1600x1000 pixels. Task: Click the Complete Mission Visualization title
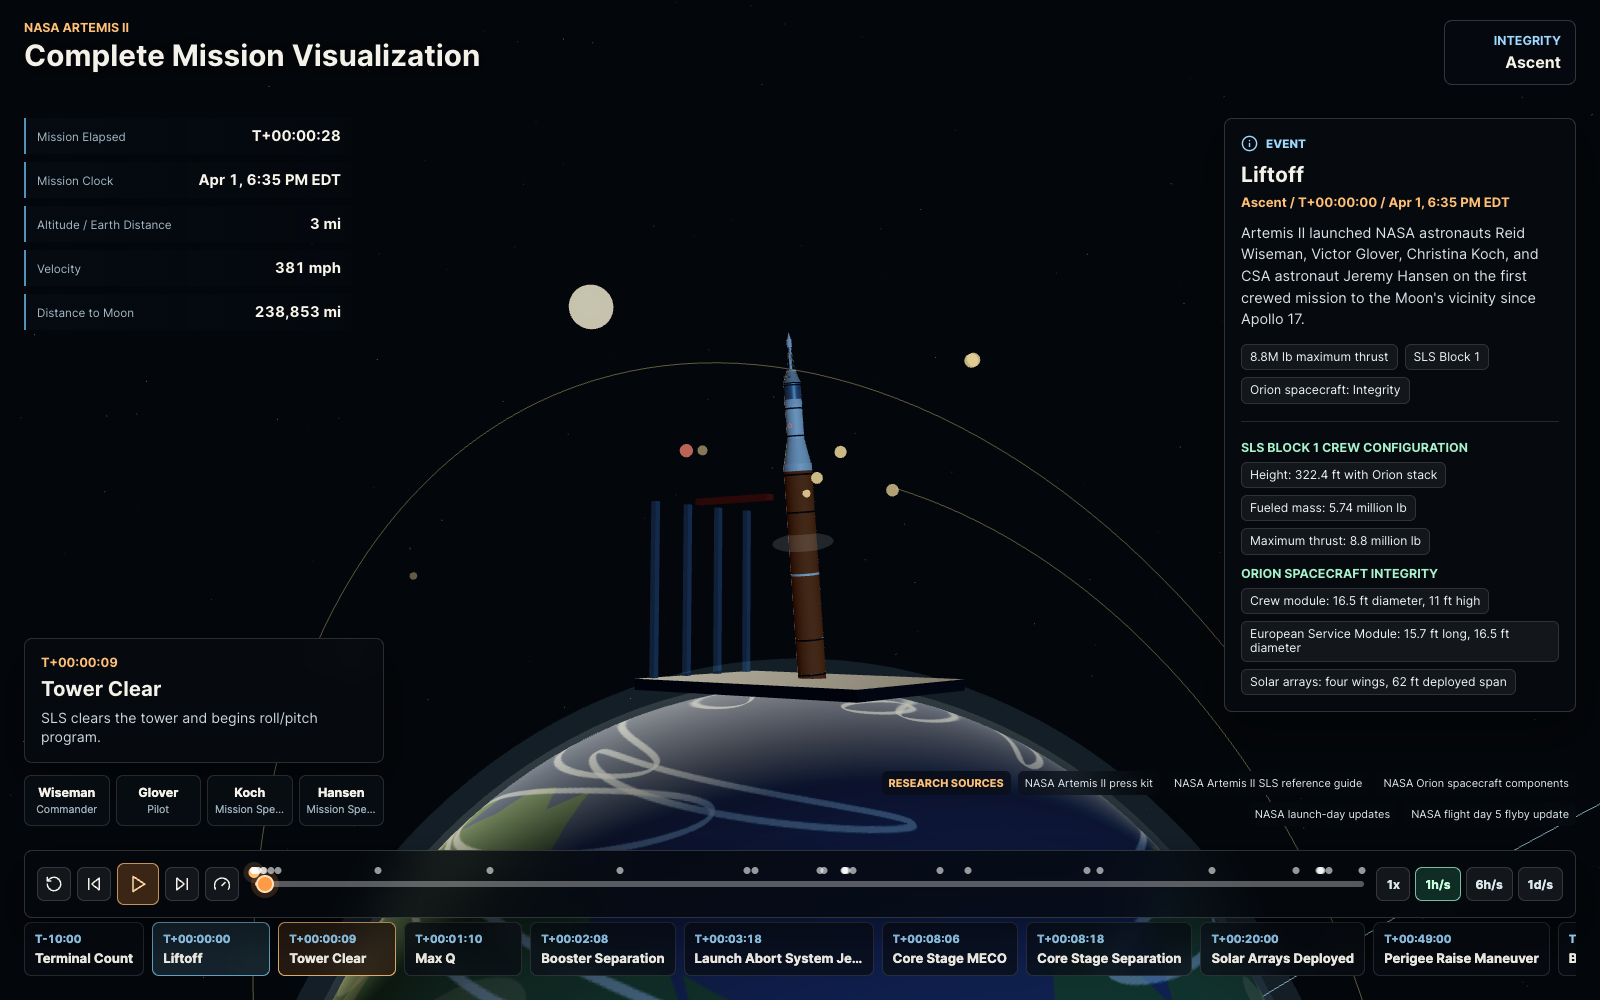tap(252, 56)
